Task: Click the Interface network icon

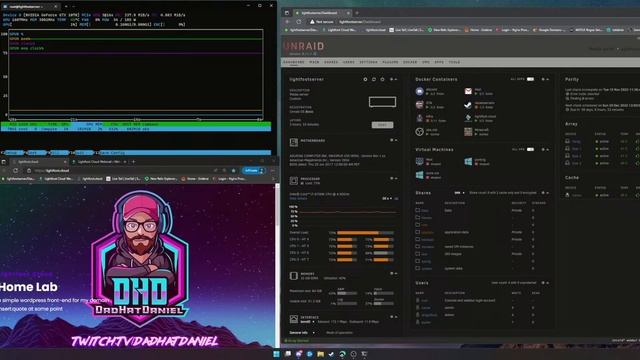Action: (x=293, y=319)
